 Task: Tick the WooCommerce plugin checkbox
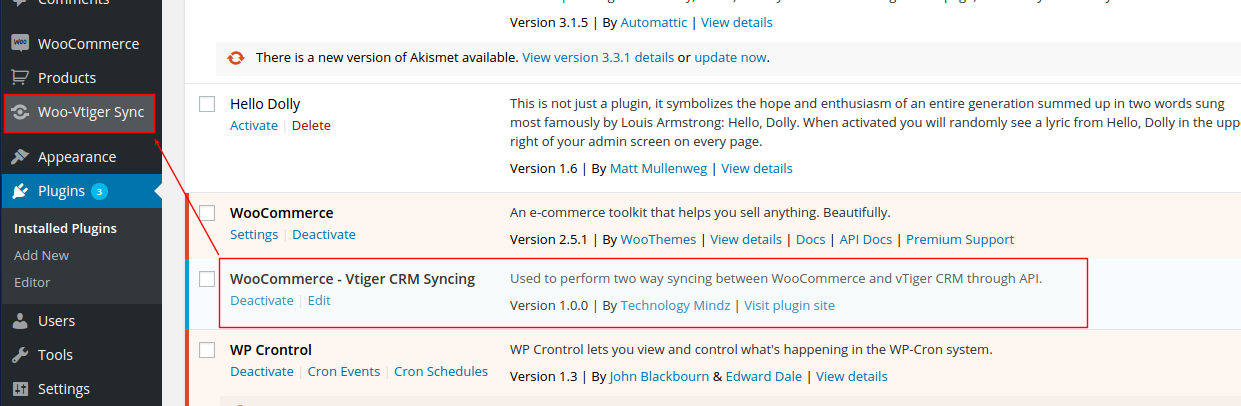(207, 213)
